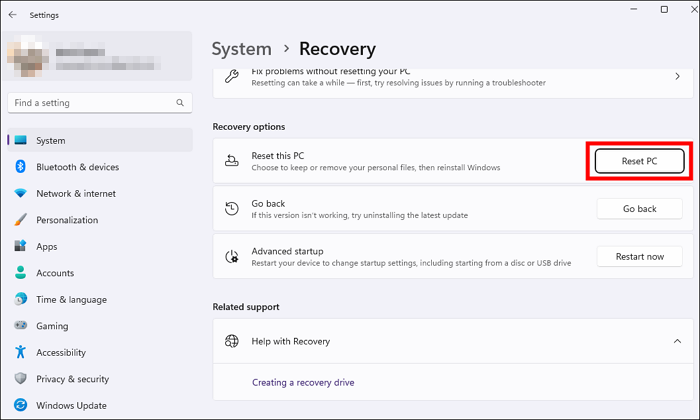The width and height of the screenshot is (700, 420).
Task: Click the Privacy & security shield icon
Action: tap(21, 378)
